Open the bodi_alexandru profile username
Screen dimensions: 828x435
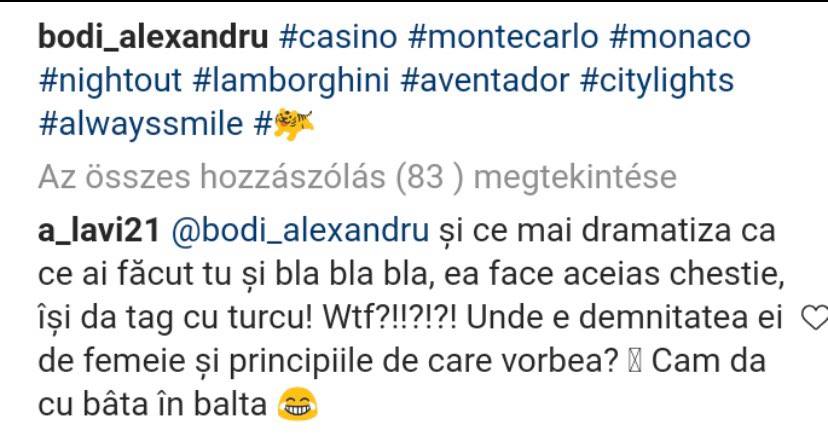(153, 38)
